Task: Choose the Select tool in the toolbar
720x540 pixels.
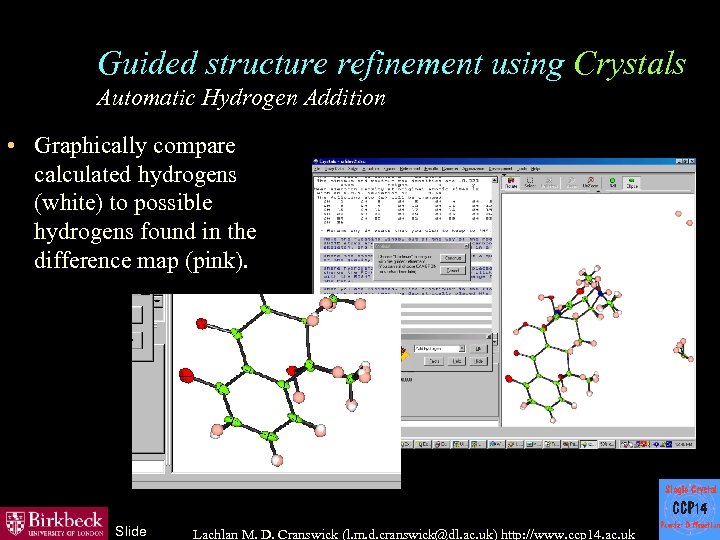Action: click(x=529, y=183)
